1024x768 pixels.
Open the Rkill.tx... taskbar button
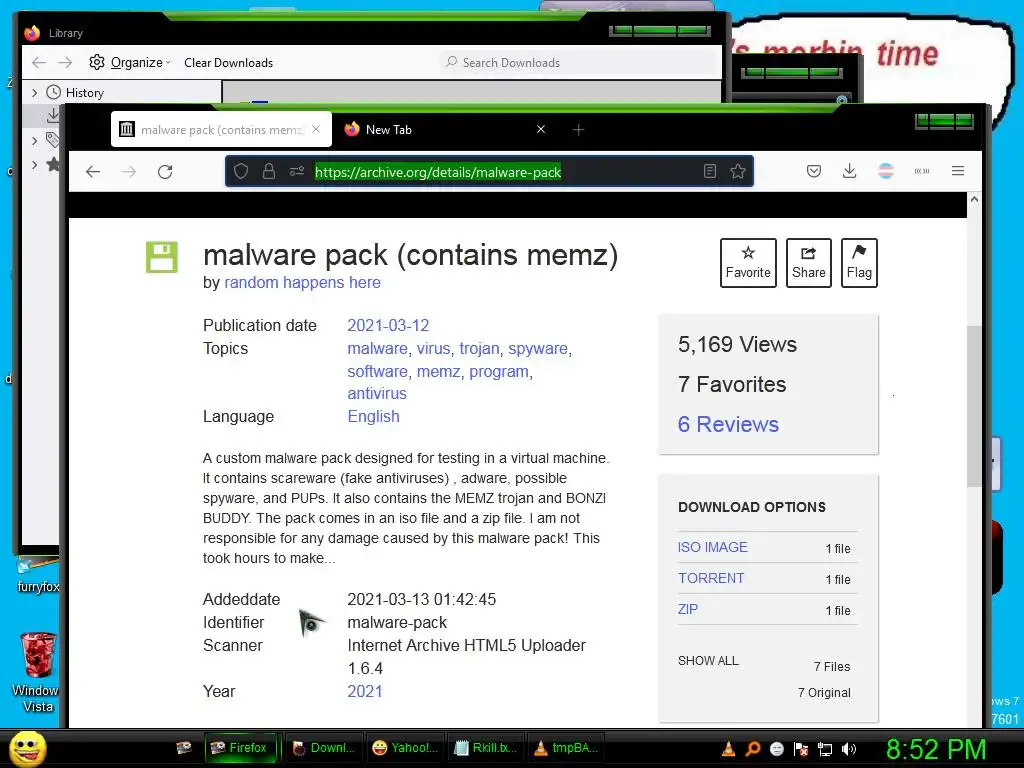486,748
